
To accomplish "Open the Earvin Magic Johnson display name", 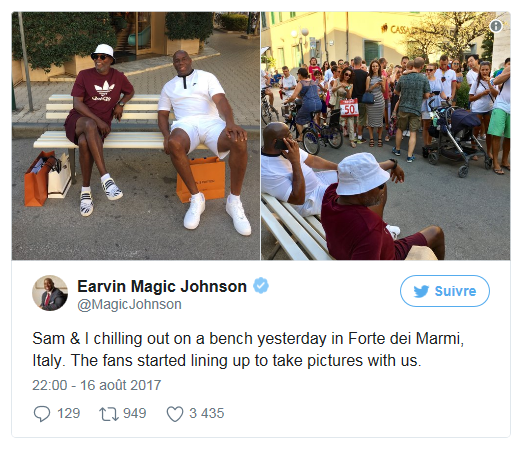I will (x=162, y=286).
